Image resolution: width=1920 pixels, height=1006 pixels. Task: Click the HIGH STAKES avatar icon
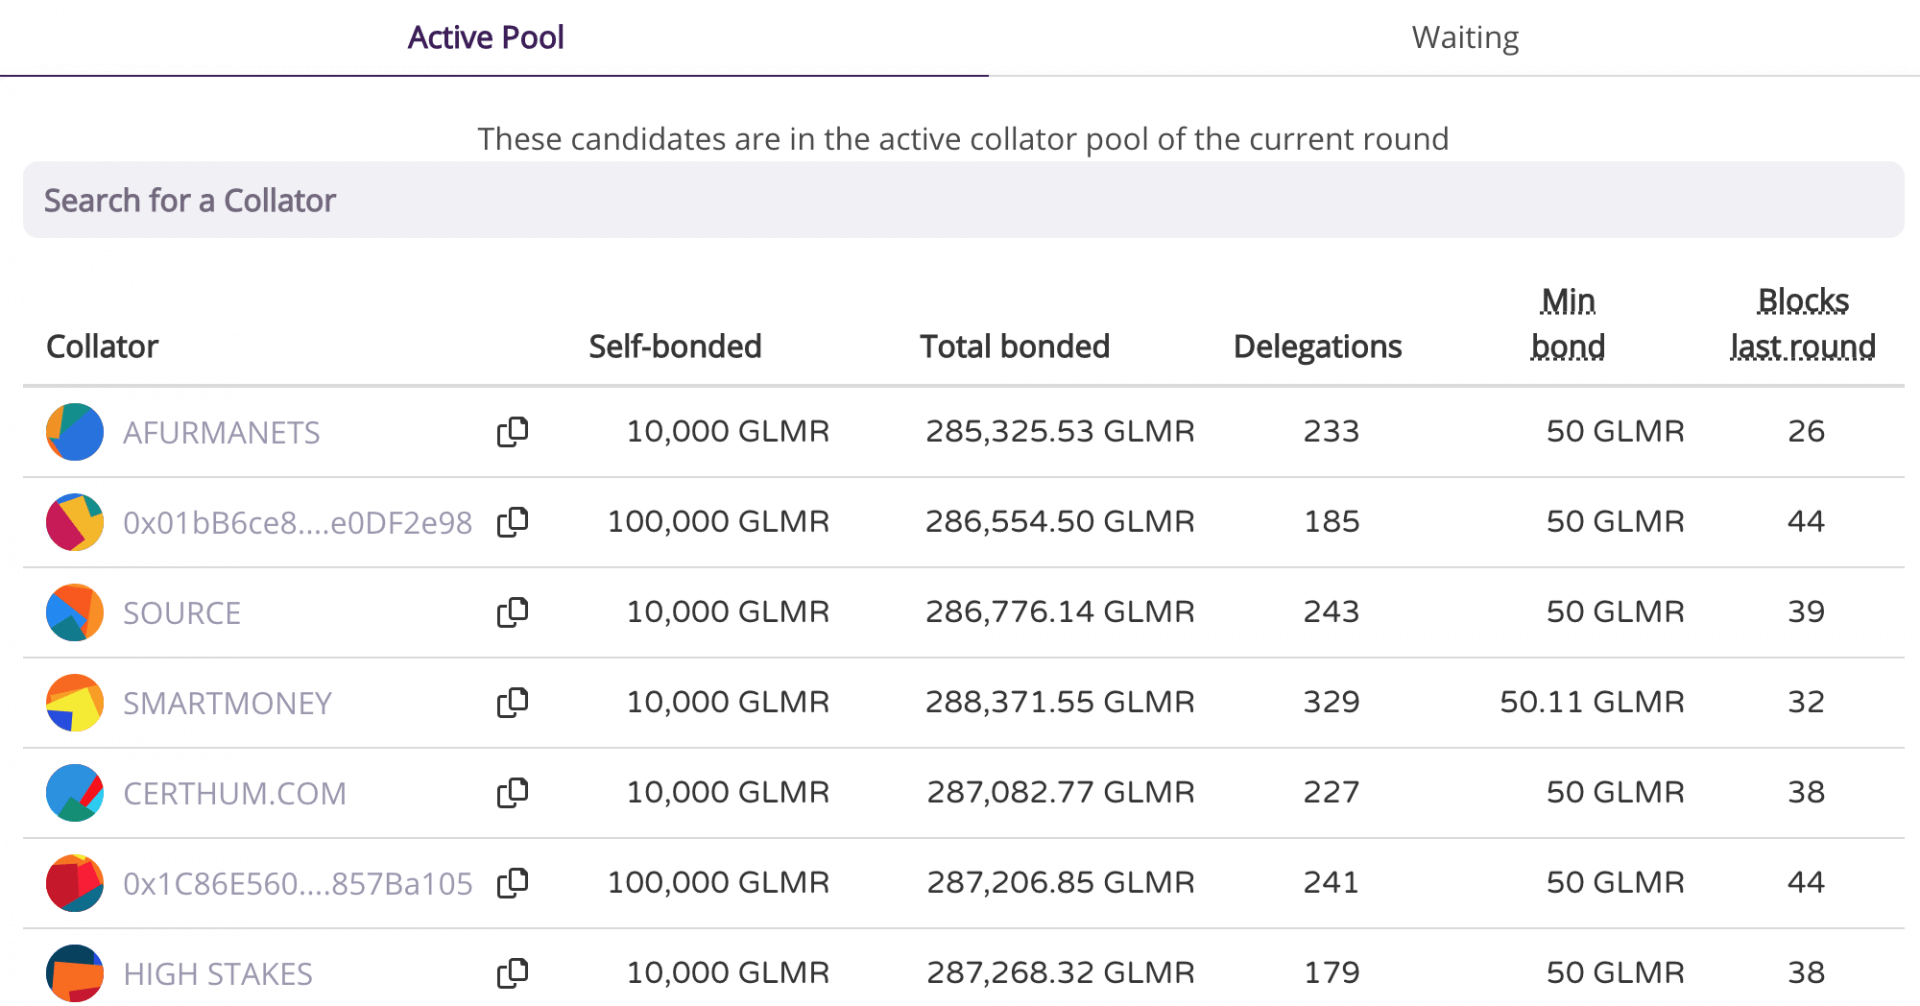click(74, 972)
